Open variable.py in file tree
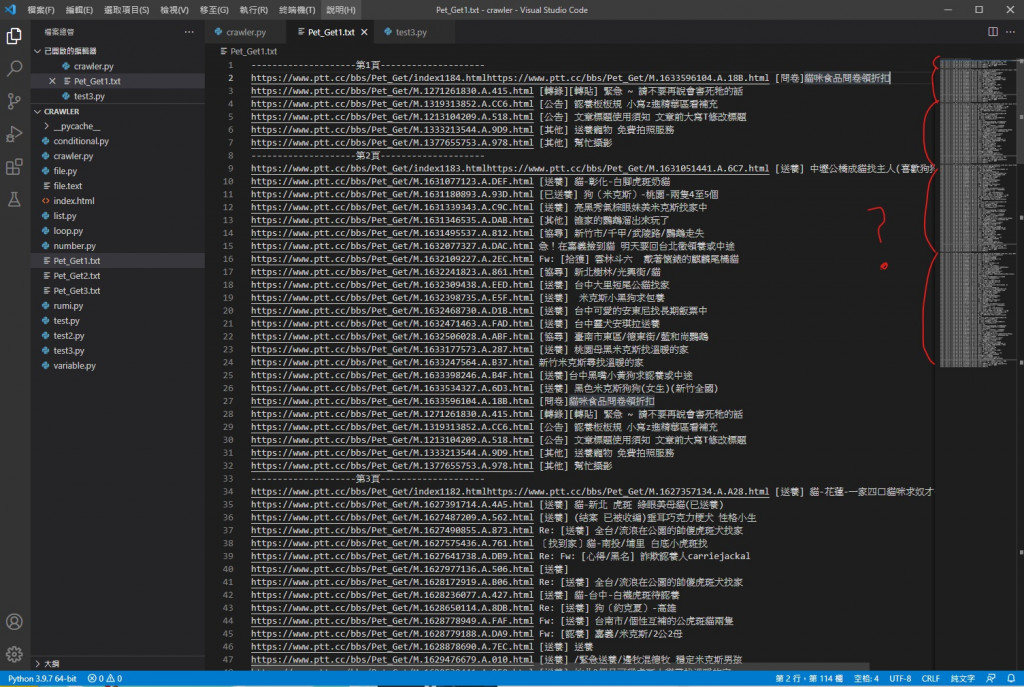 [74, 366]
